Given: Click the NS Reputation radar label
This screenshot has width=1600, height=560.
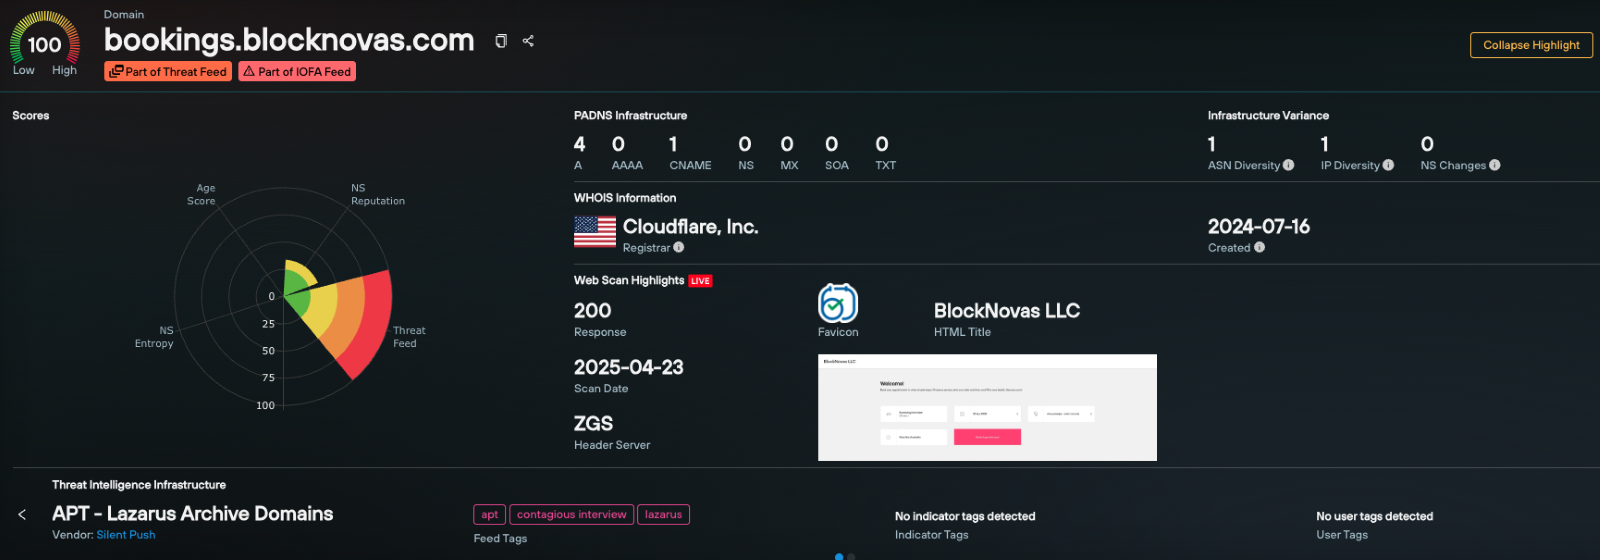Looking at the screenshot, I should pos(378,194).
